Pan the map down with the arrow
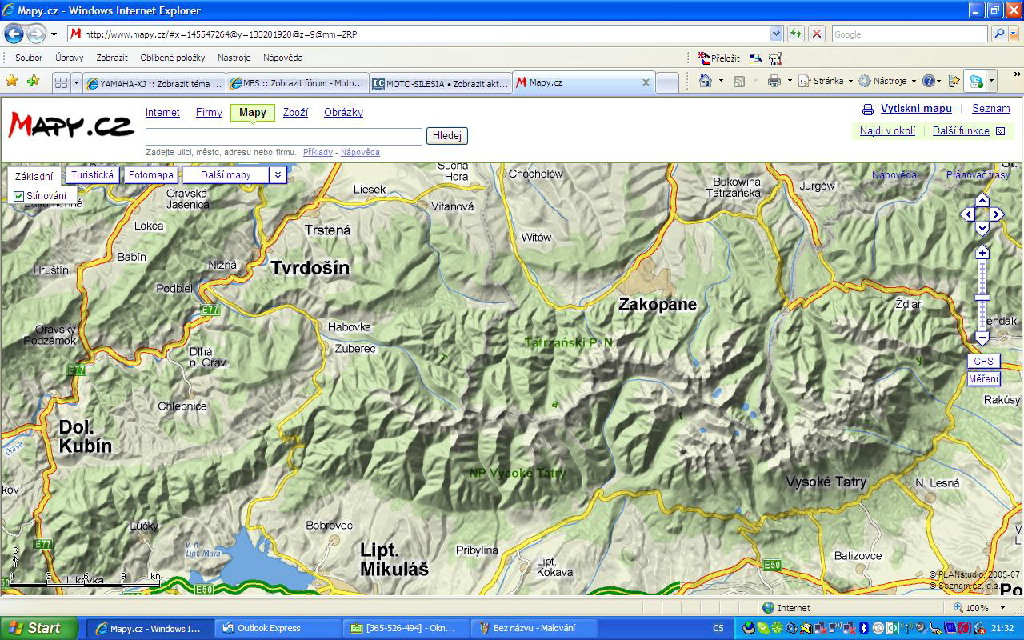The width and height of the screenshot is (1024, 640). click(982, 228)
